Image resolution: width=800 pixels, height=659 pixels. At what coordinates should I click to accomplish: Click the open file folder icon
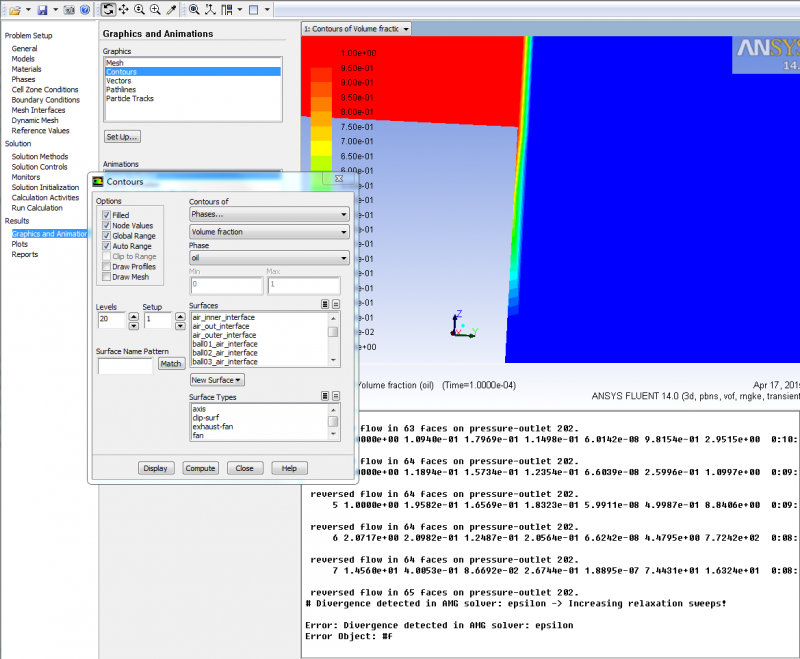14,10
